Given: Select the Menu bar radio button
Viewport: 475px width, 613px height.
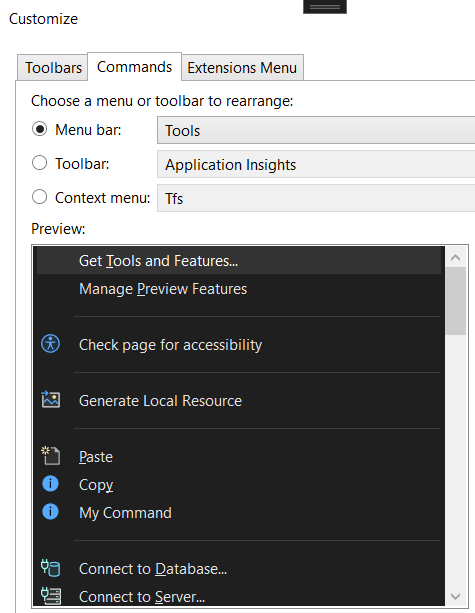Looking at the screenshot, I should 39,129.
